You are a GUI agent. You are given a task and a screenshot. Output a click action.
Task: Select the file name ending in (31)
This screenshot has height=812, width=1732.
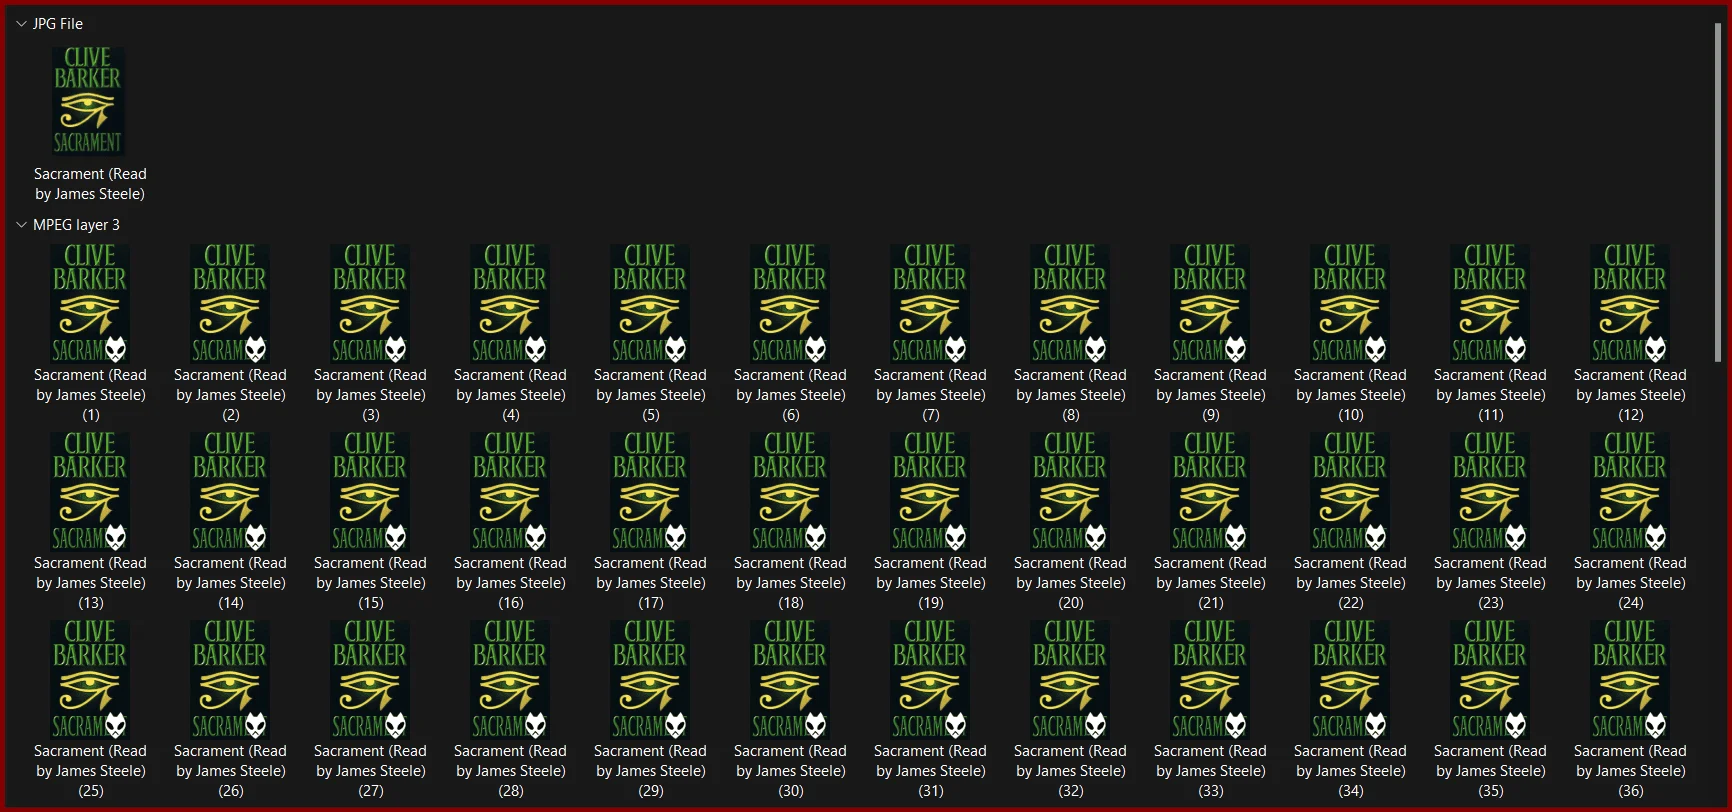pyautogui.click(x=930, y=771)
